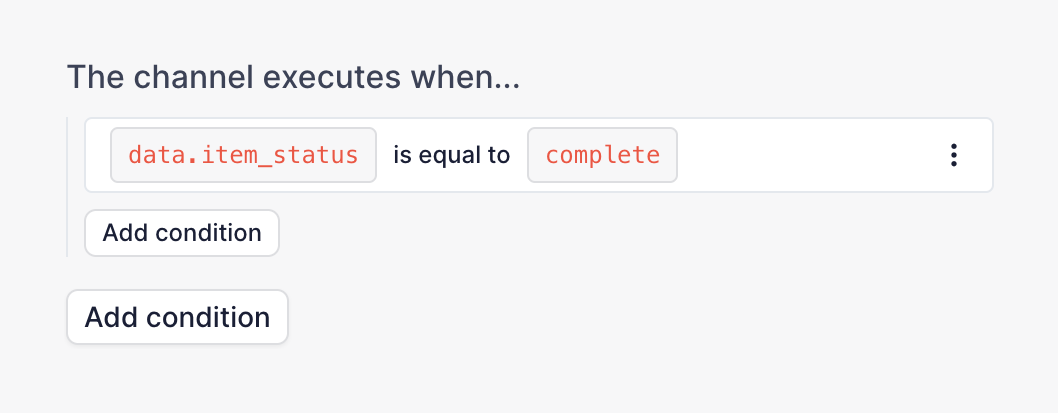Add a new condition group below the existing group
This screenshot has height=413, width=1058.
(177, 318)
